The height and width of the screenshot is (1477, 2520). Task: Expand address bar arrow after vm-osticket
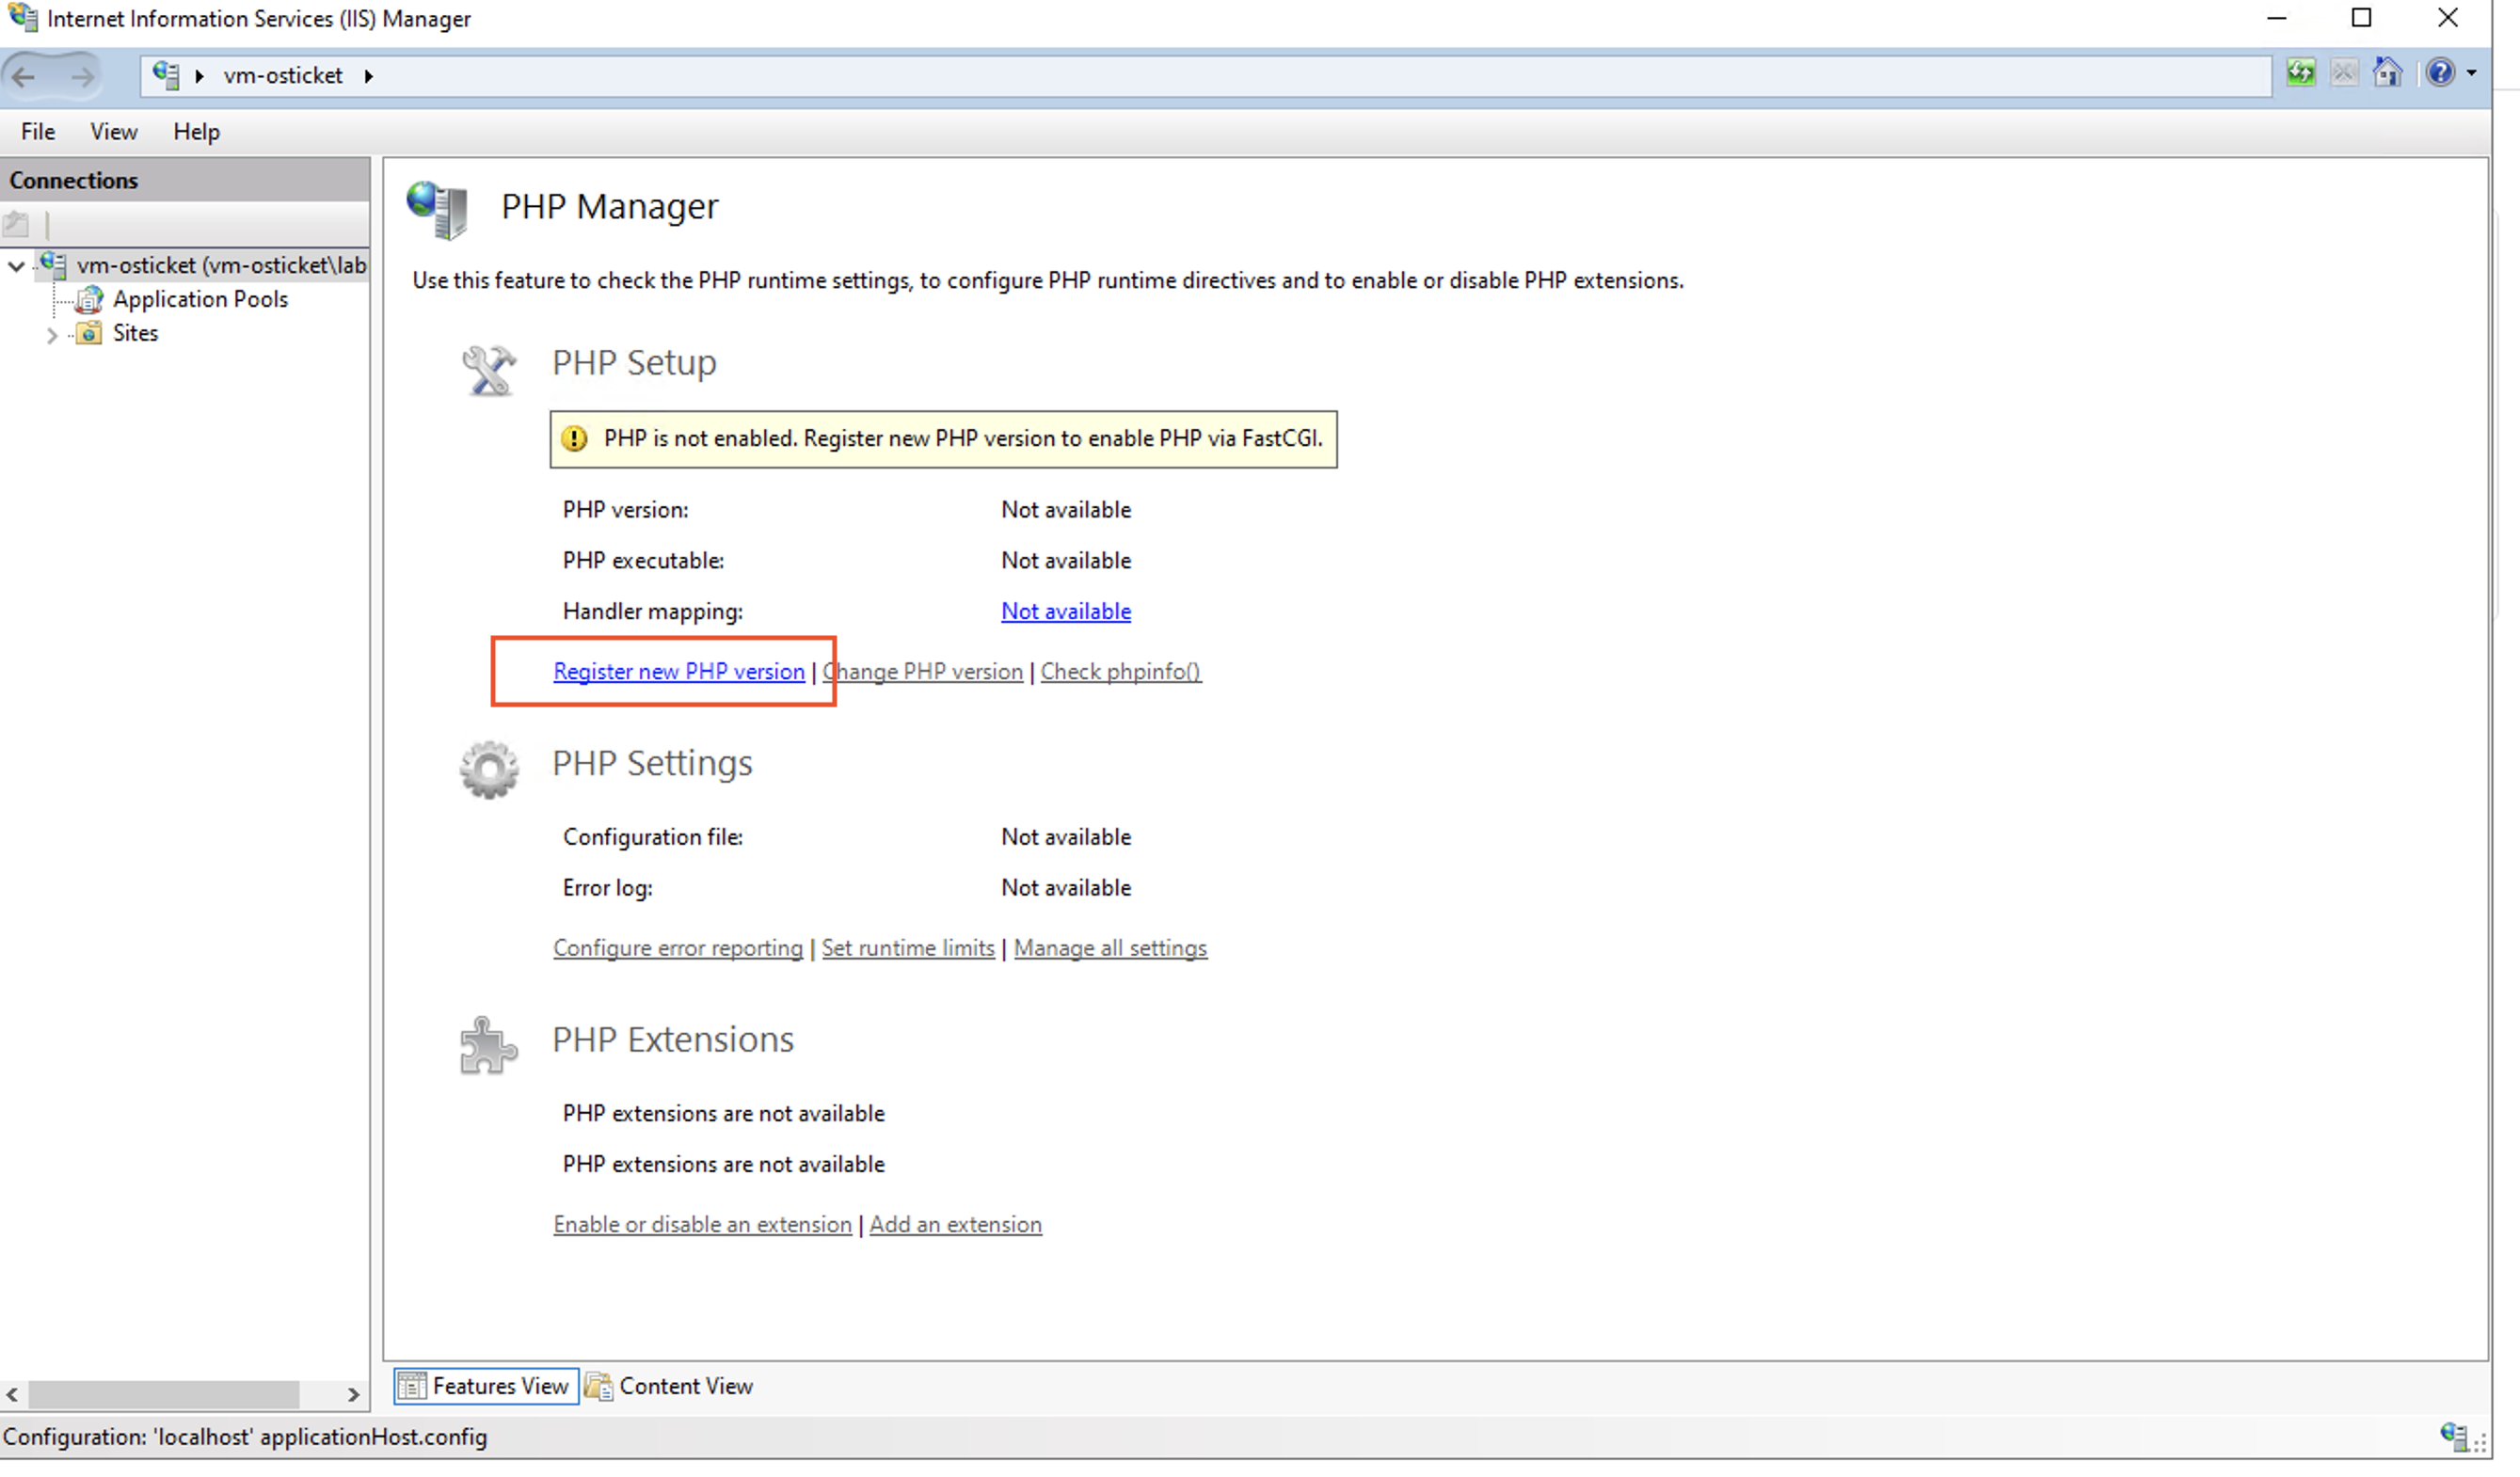click(369, 76)
